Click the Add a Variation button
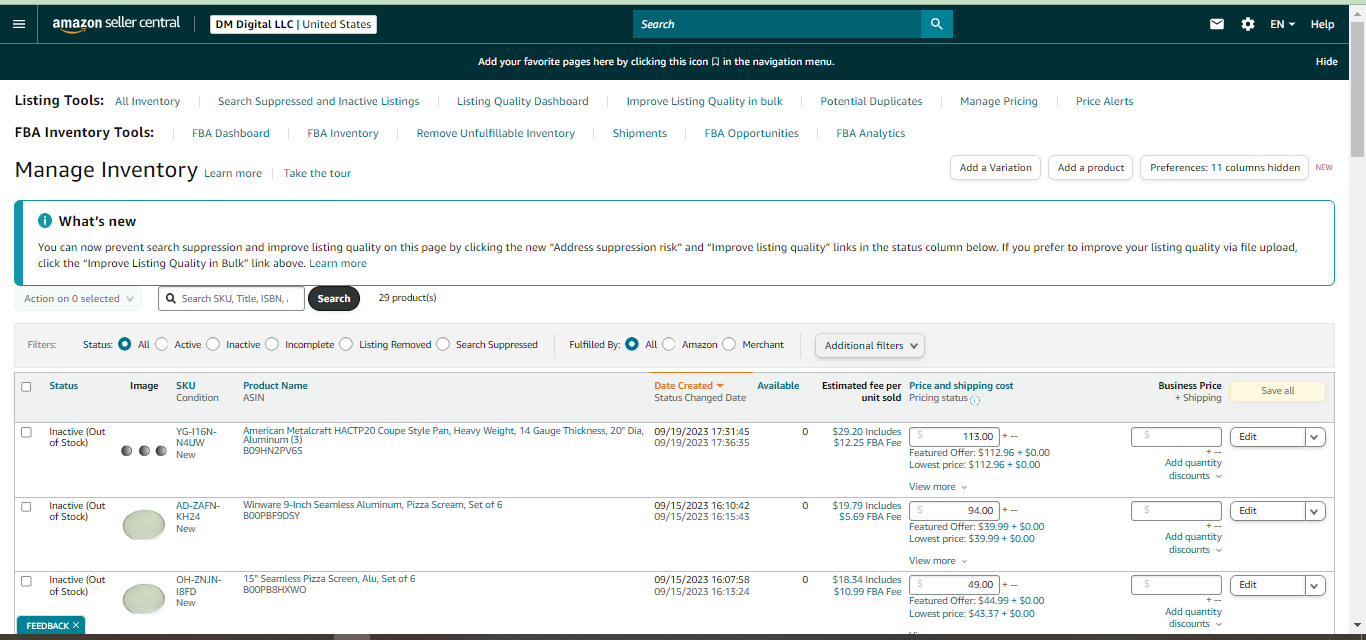This screenshot has height=640, width=1366. pos(996,168)
